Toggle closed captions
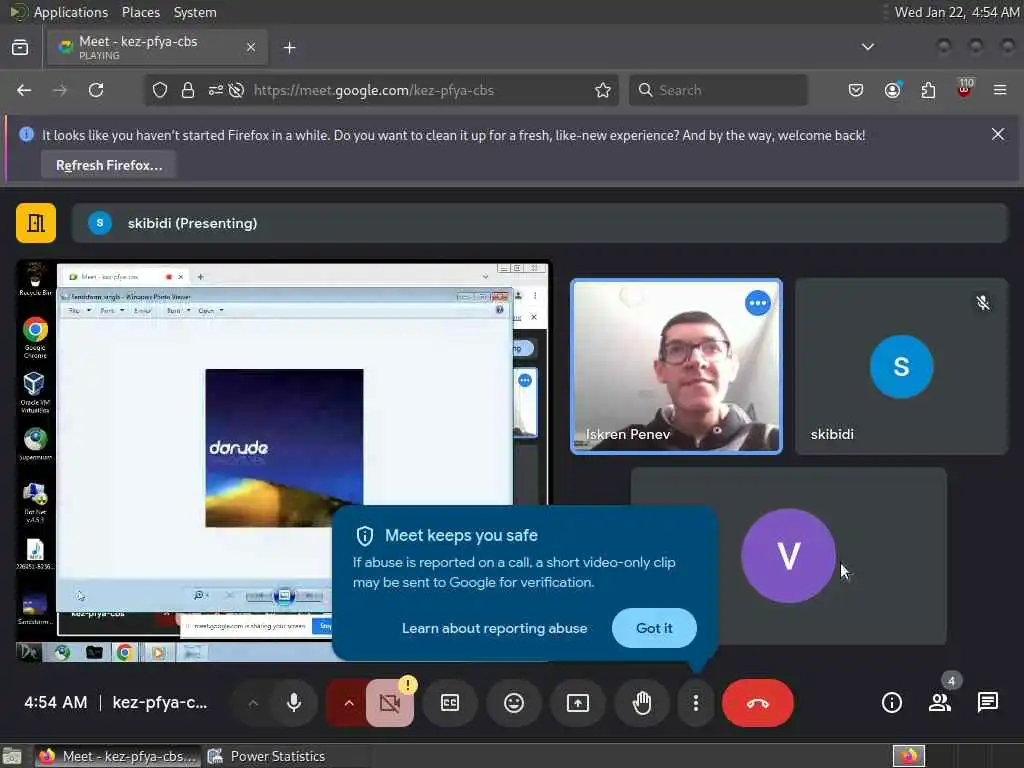This screenshot has height=768, width=1024. [x=450, y=703]
